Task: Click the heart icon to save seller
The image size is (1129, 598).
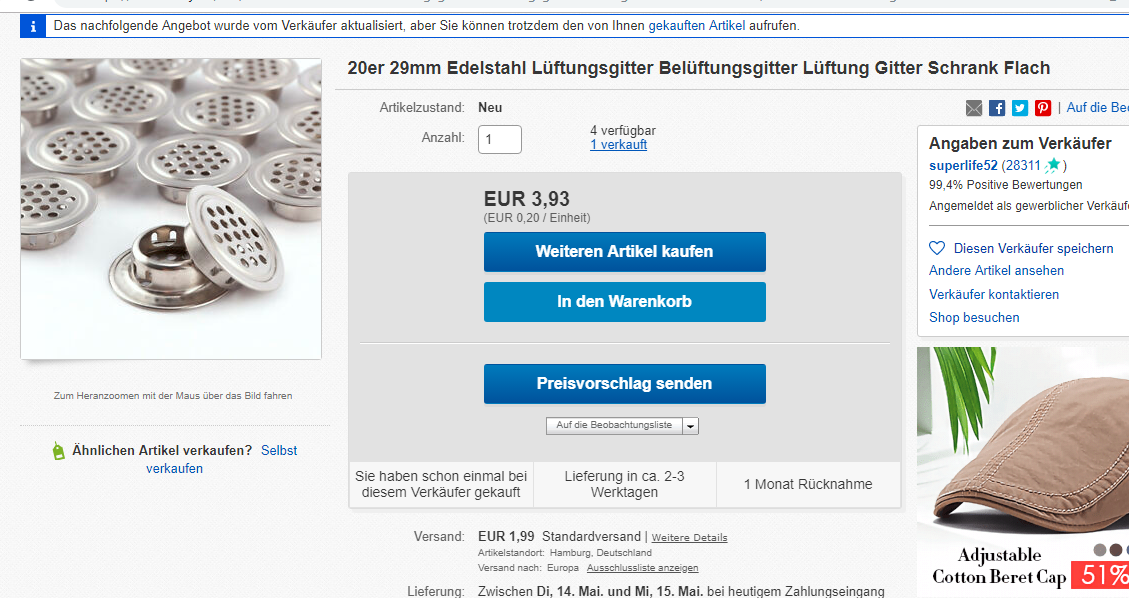Action: [937, 248]
